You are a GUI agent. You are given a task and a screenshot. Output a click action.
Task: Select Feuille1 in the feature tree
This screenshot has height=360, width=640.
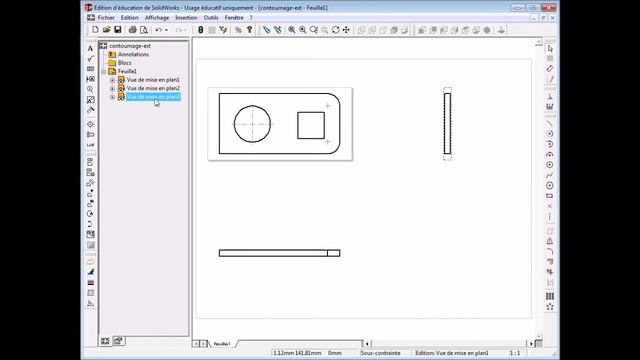[127, 71]
